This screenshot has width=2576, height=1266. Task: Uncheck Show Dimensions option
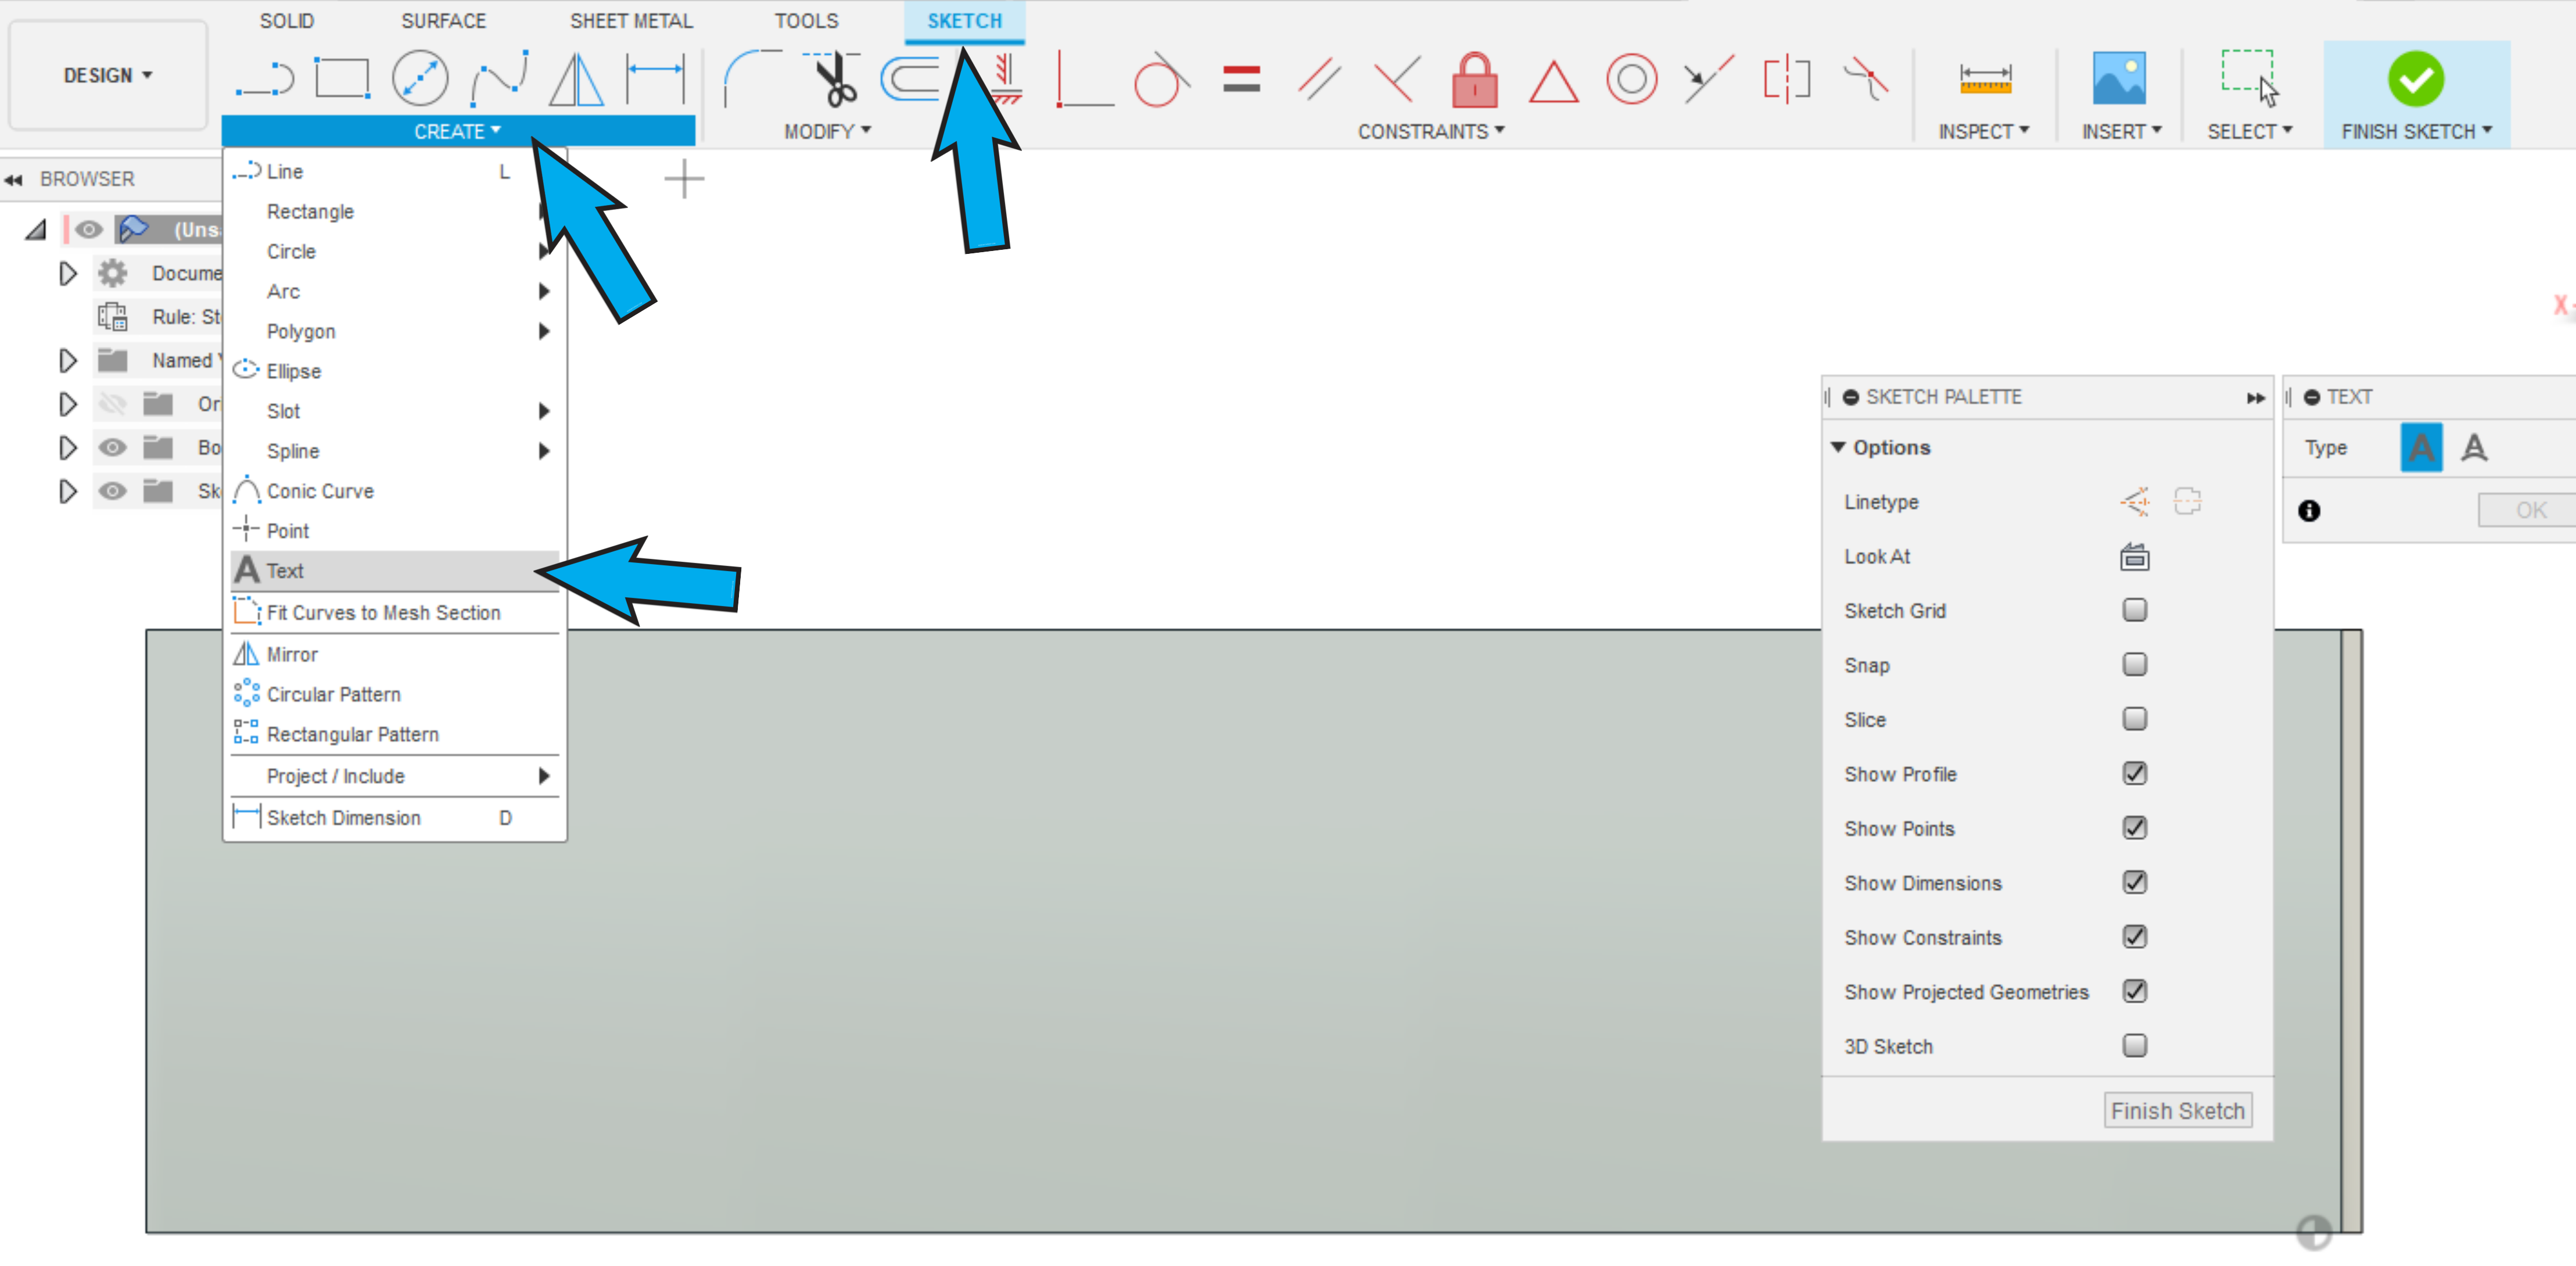(x=2134, y=883)
